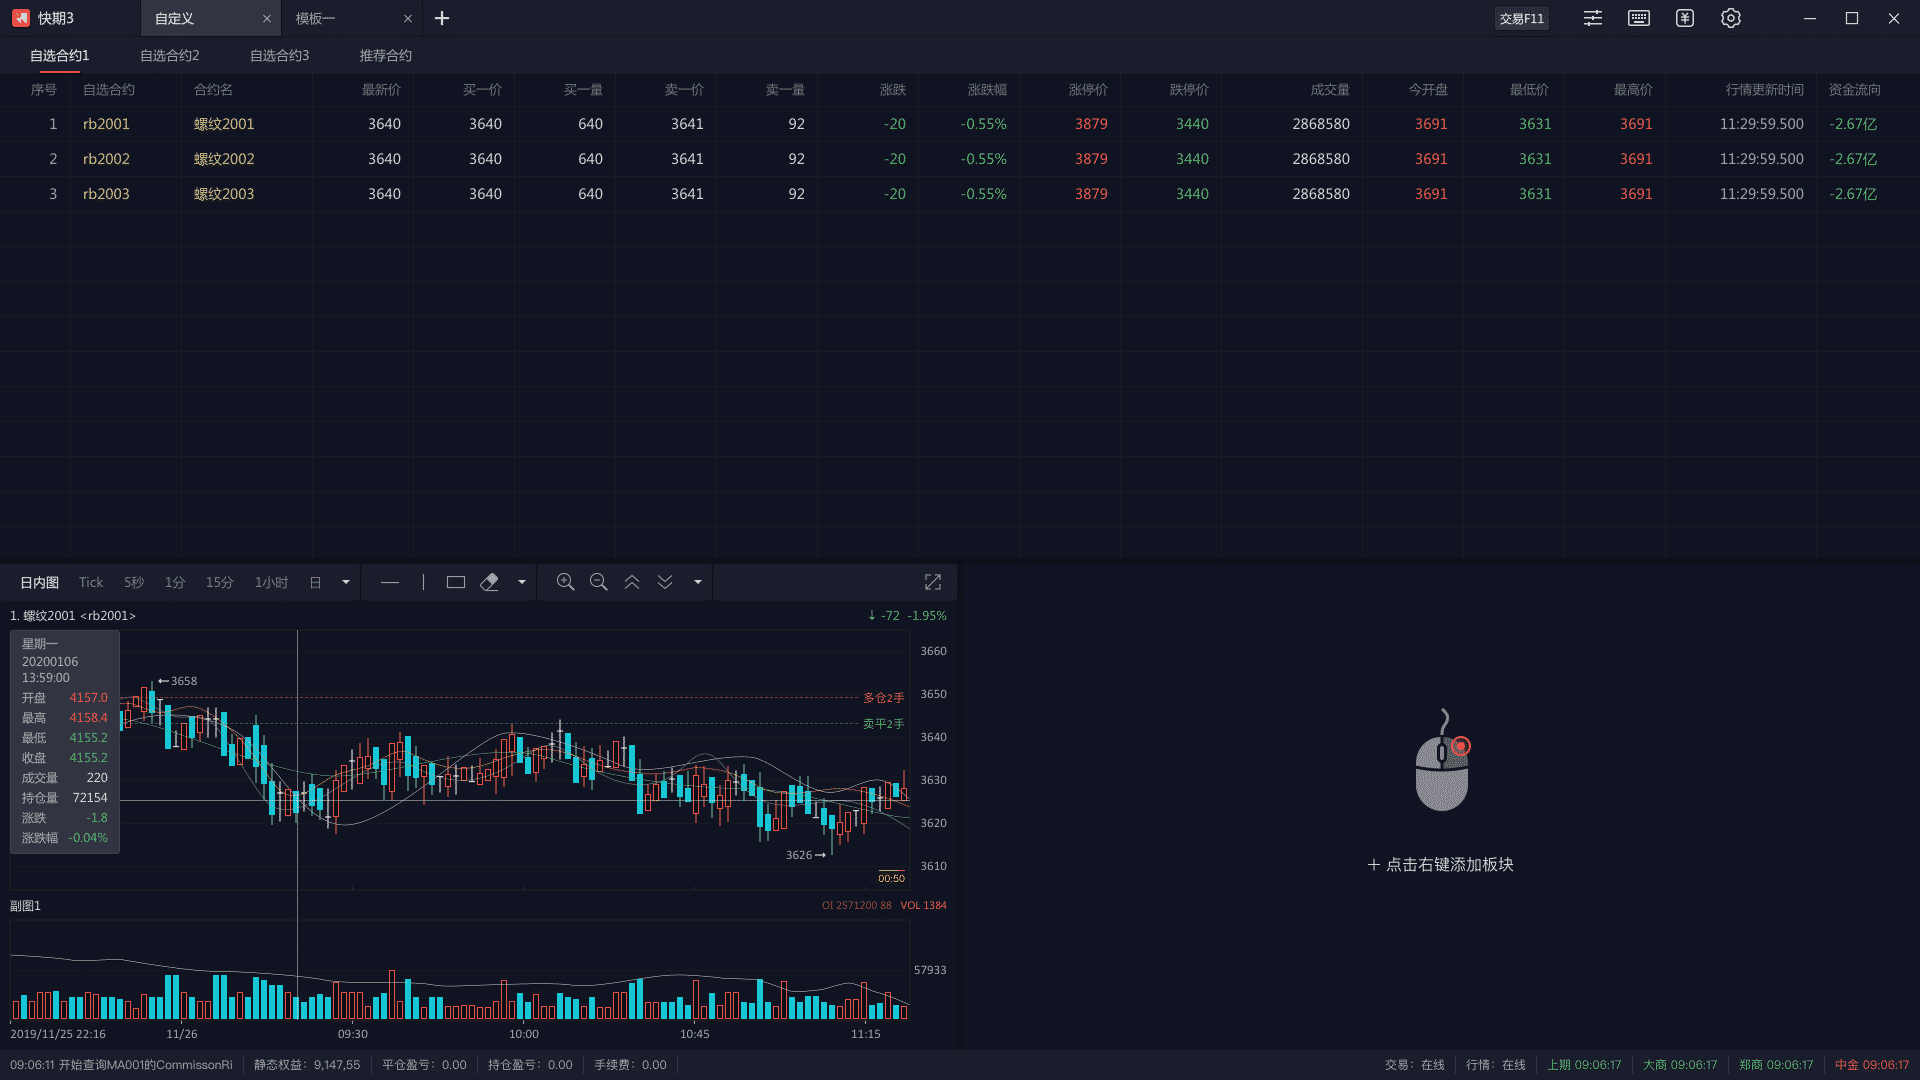
Task: Select the rb2001 contract row
Action: [960, 124]
